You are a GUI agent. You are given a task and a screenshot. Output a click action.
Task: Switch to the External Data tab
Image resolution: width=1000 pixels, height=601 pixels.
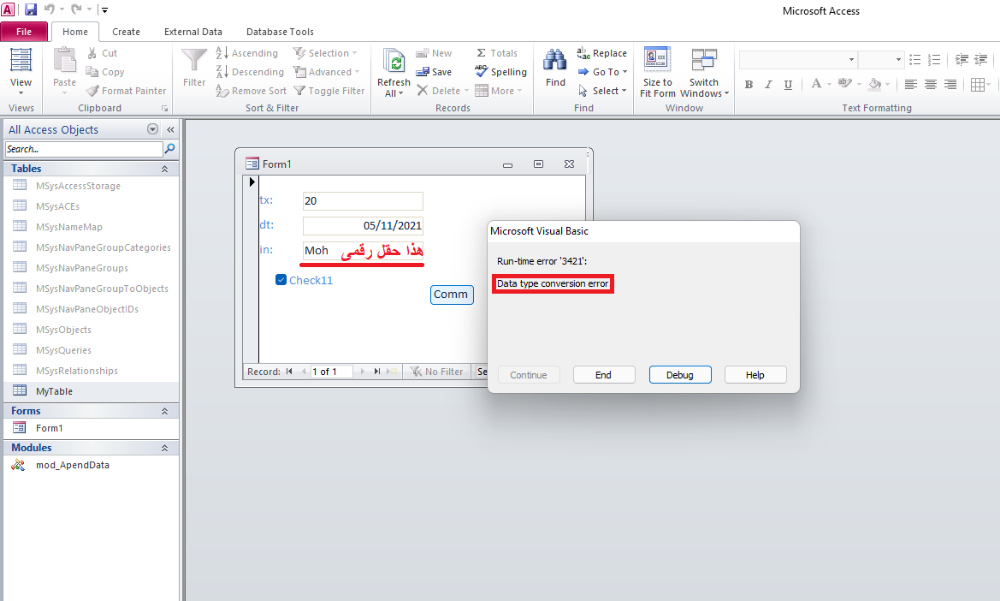(x=193, y=31)
